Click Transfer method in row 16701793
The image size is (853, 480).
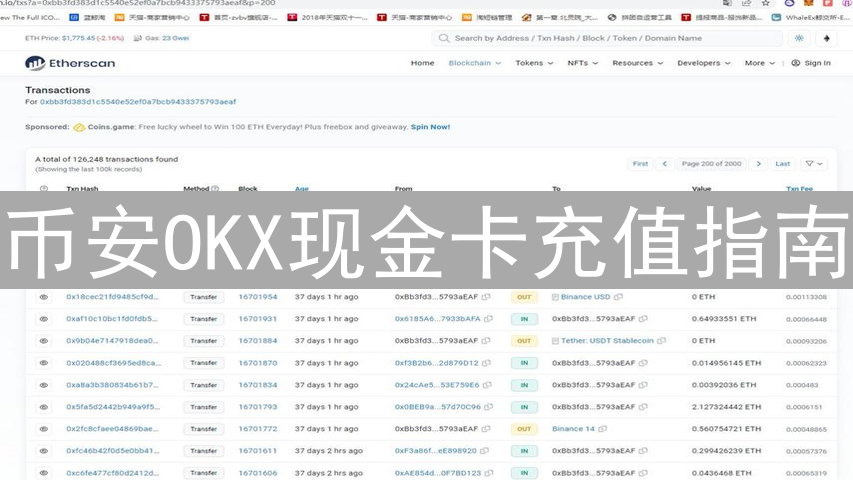(x=203, y=407)
